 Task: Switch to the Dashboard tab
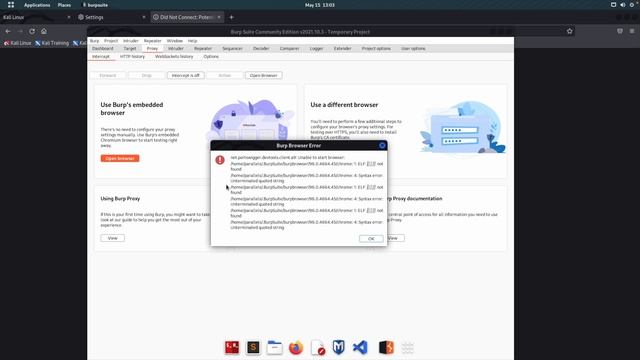pos(103,48)
